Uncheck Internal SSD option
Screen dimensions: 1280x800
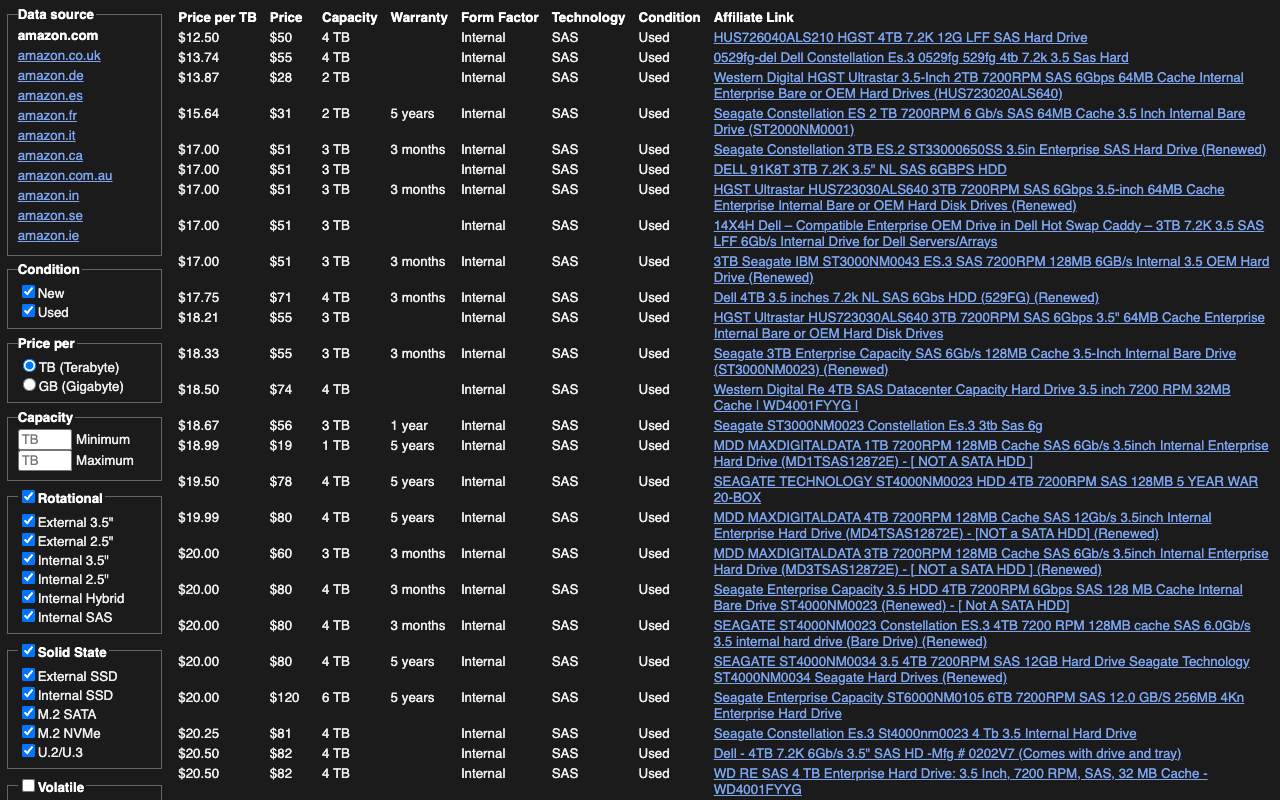(29, 694)
